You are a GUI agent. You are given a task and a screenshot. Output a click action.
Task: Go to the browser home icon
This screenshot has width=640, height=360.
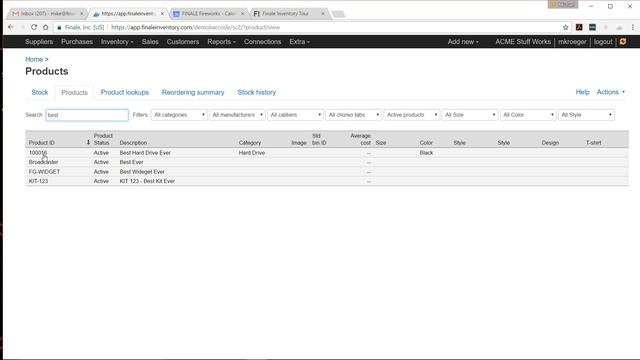point(45,27)
